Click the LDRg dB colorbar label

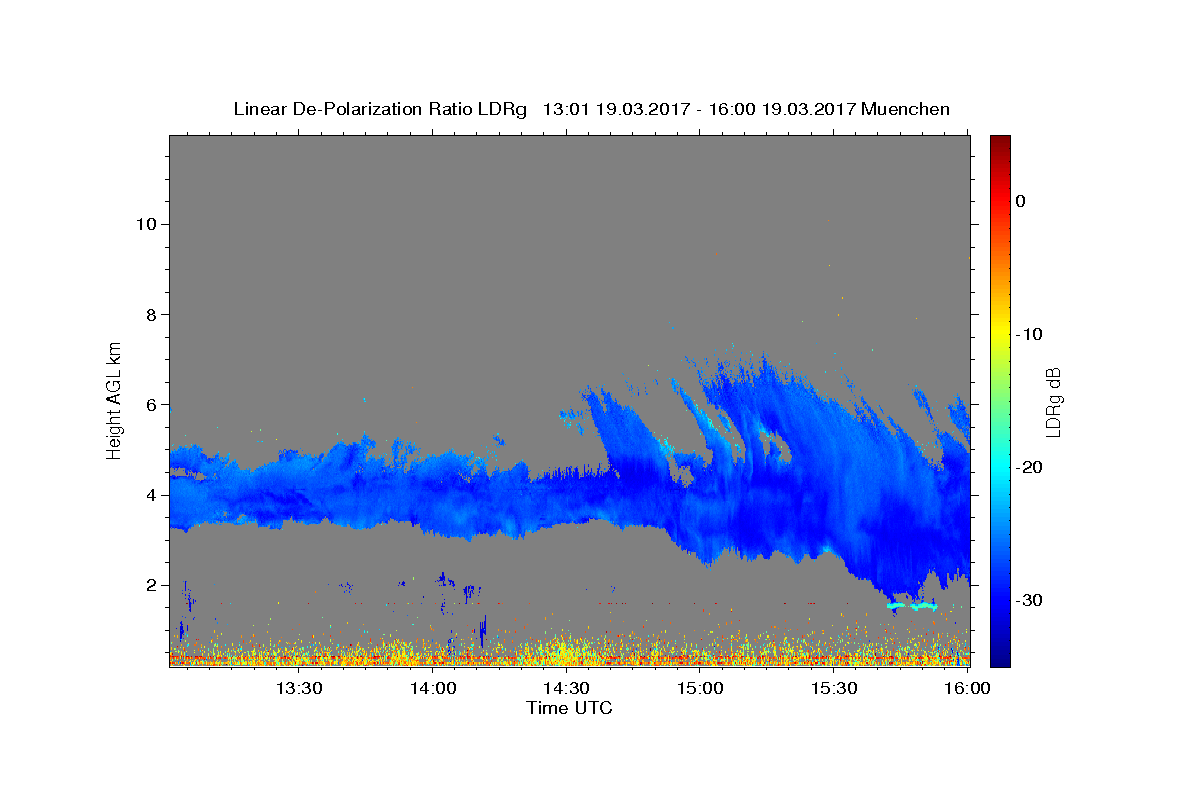[x=1053, y=401]
